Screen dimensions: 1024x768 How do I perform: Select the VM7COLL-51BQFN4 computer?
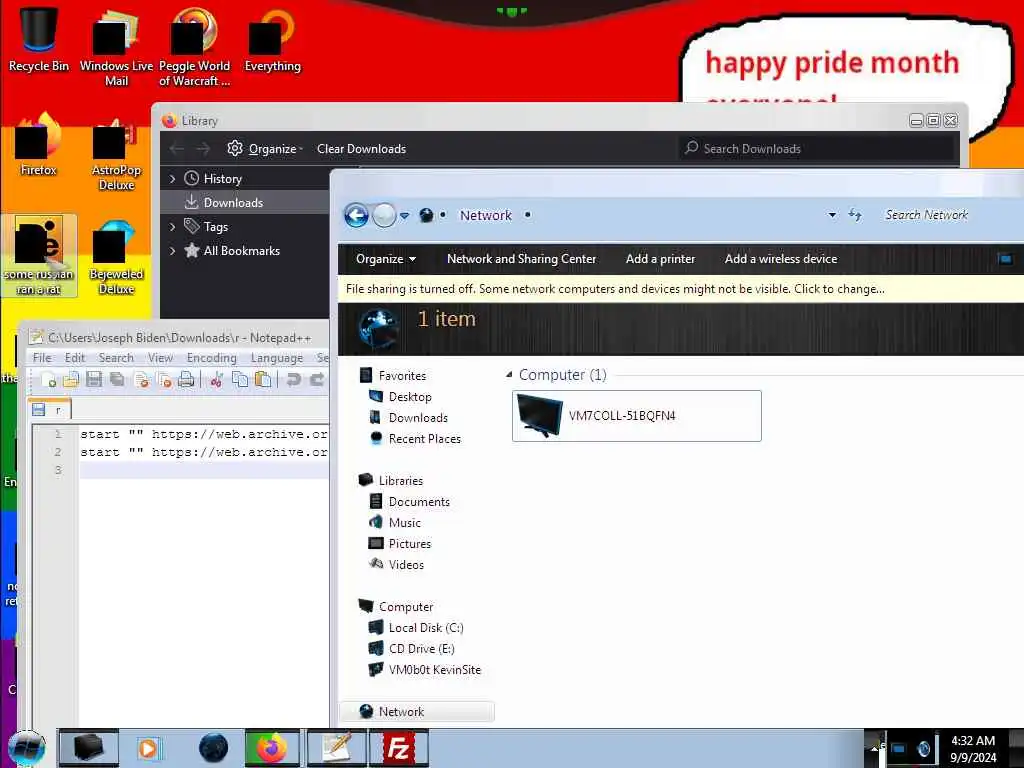point(637,416)
